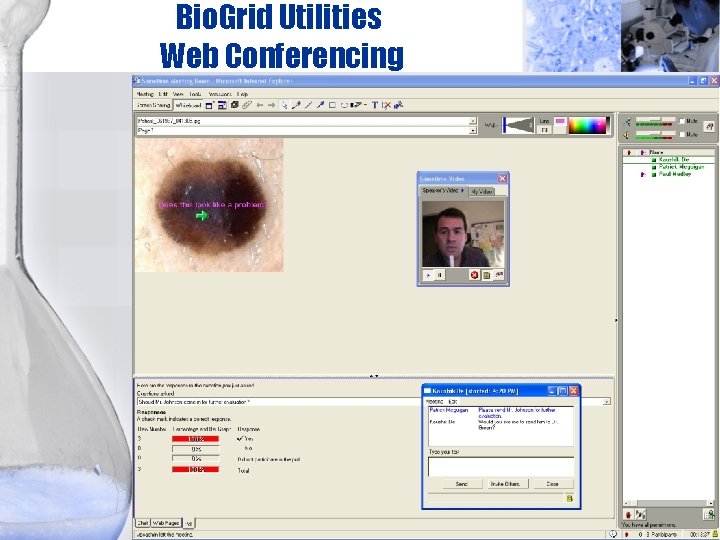Open the Help menu

point(242,94)
